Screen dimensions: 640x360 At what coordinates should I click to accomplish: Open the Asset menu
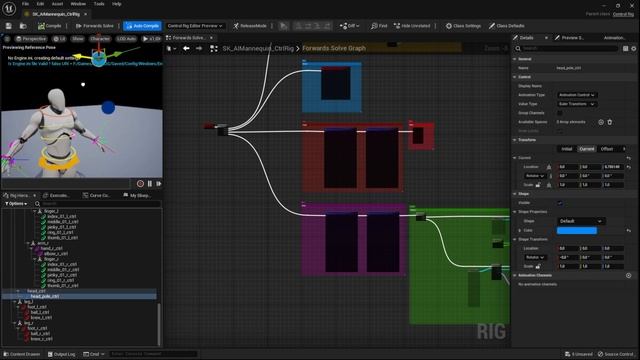point(57,4)
